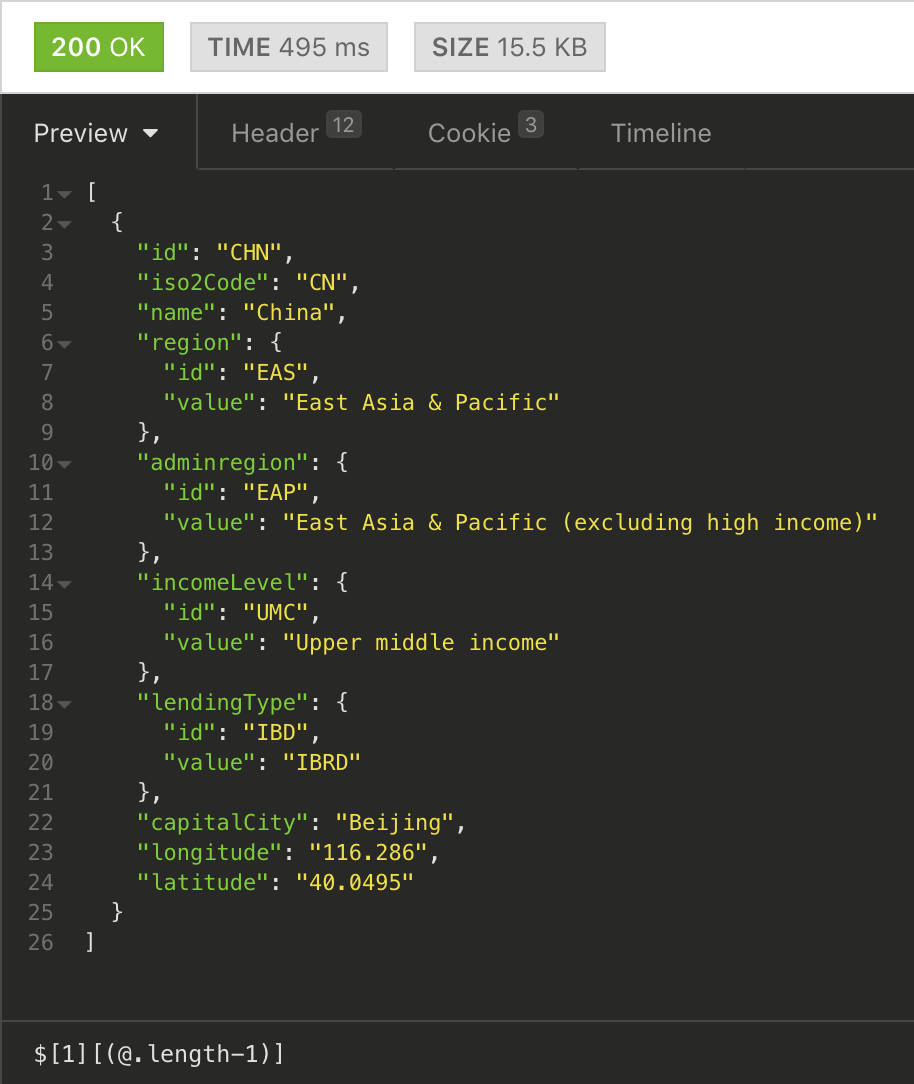Click the "capitalCity" key
Viewport: 914px width, 1084px height.
click(223, 823)
